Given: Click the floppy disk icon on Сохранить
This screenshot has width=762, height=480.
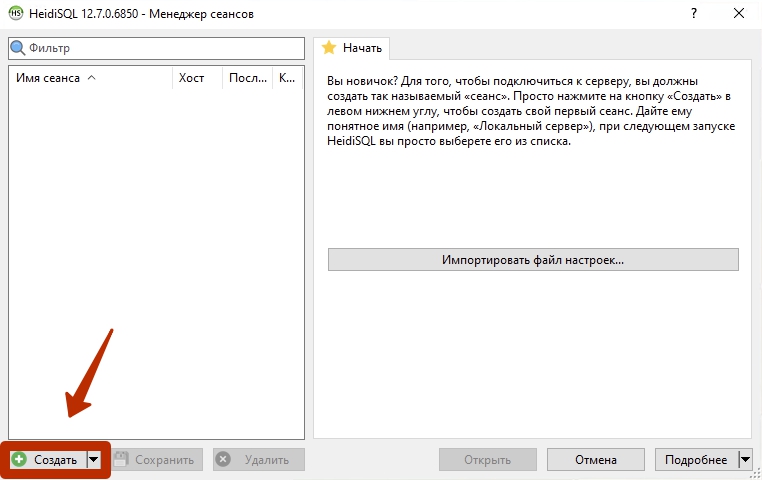Looking at the screenshot, I should coord(121,460).
